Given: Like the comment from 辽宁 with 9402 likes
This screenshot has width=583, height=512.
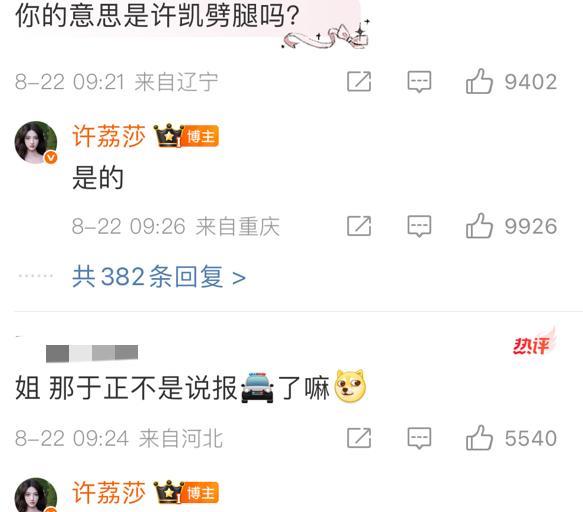Looking at the screenshot, I should [x=479, y=81].
